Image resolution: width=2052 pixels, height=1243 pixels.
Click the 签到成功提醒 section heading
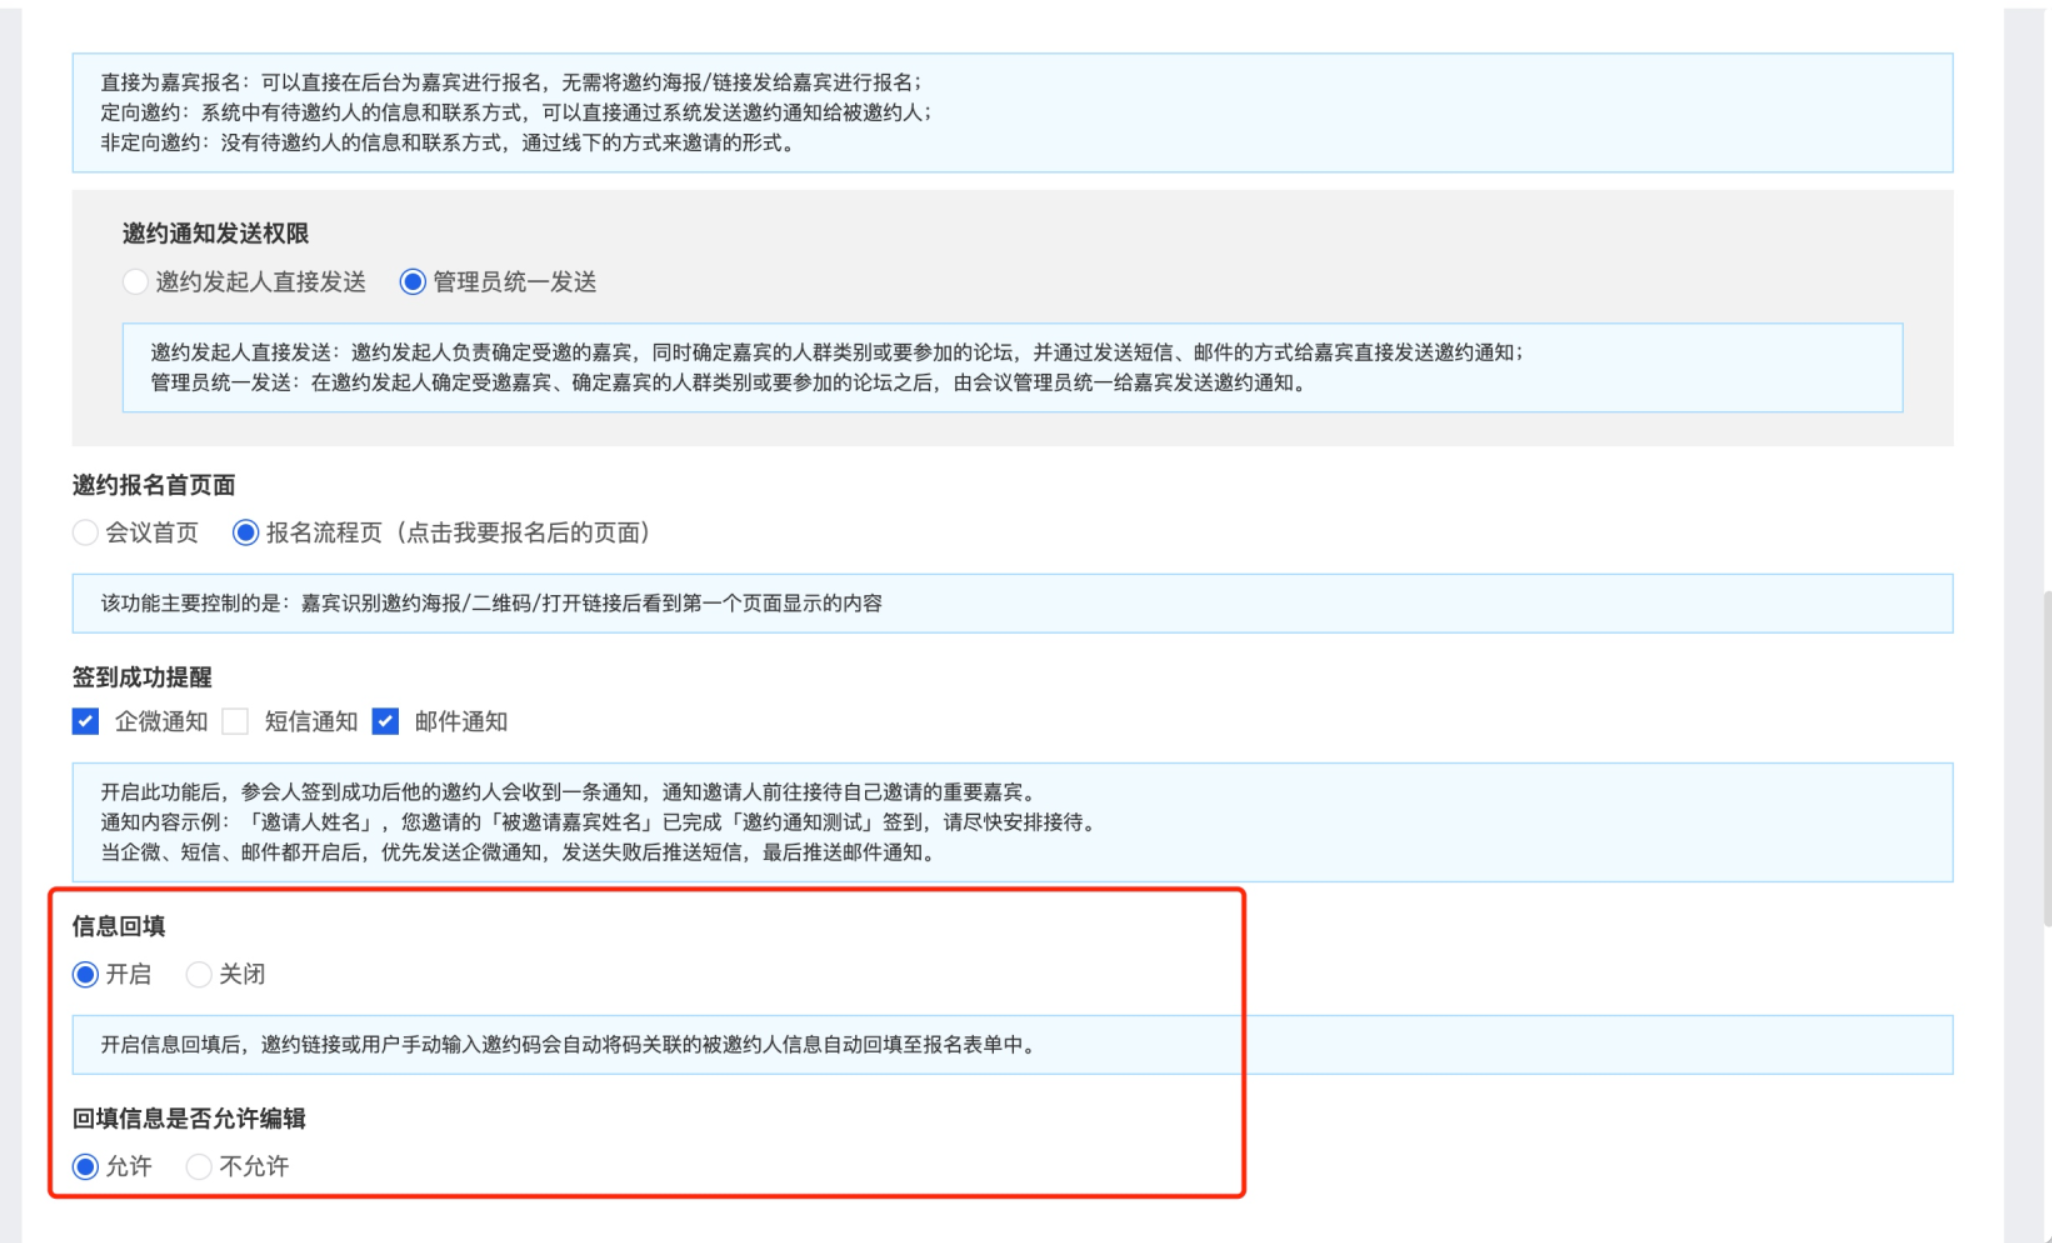[141, 677]
